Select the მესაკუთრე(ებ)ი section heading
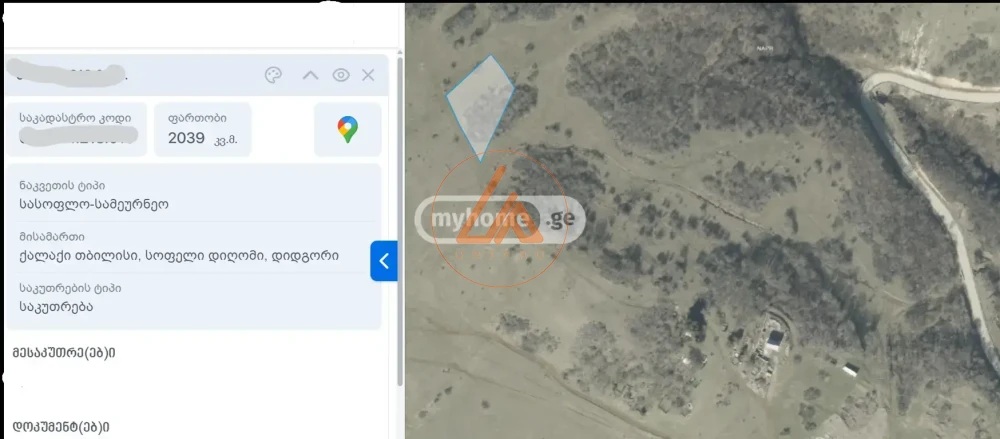The image size is (1000, 439). [x=64, y=353]
